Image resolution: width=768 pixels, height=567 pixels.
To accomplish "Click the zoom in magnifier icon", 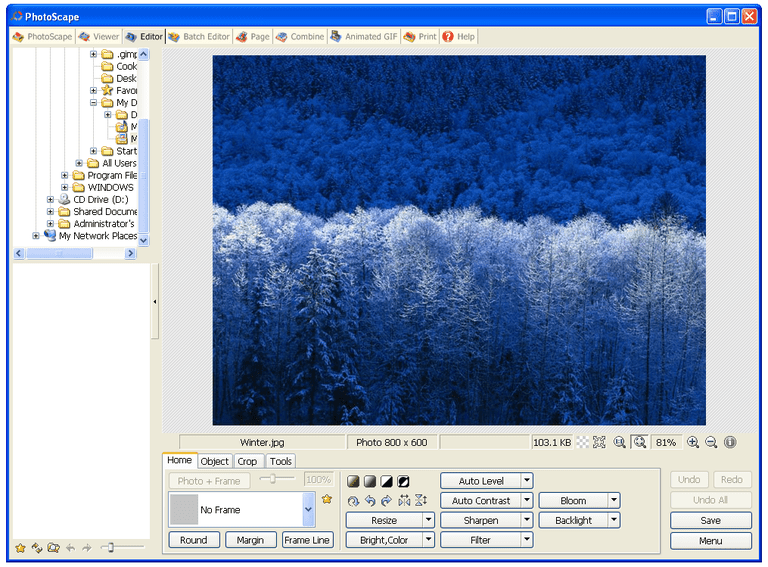I will 693,442.
